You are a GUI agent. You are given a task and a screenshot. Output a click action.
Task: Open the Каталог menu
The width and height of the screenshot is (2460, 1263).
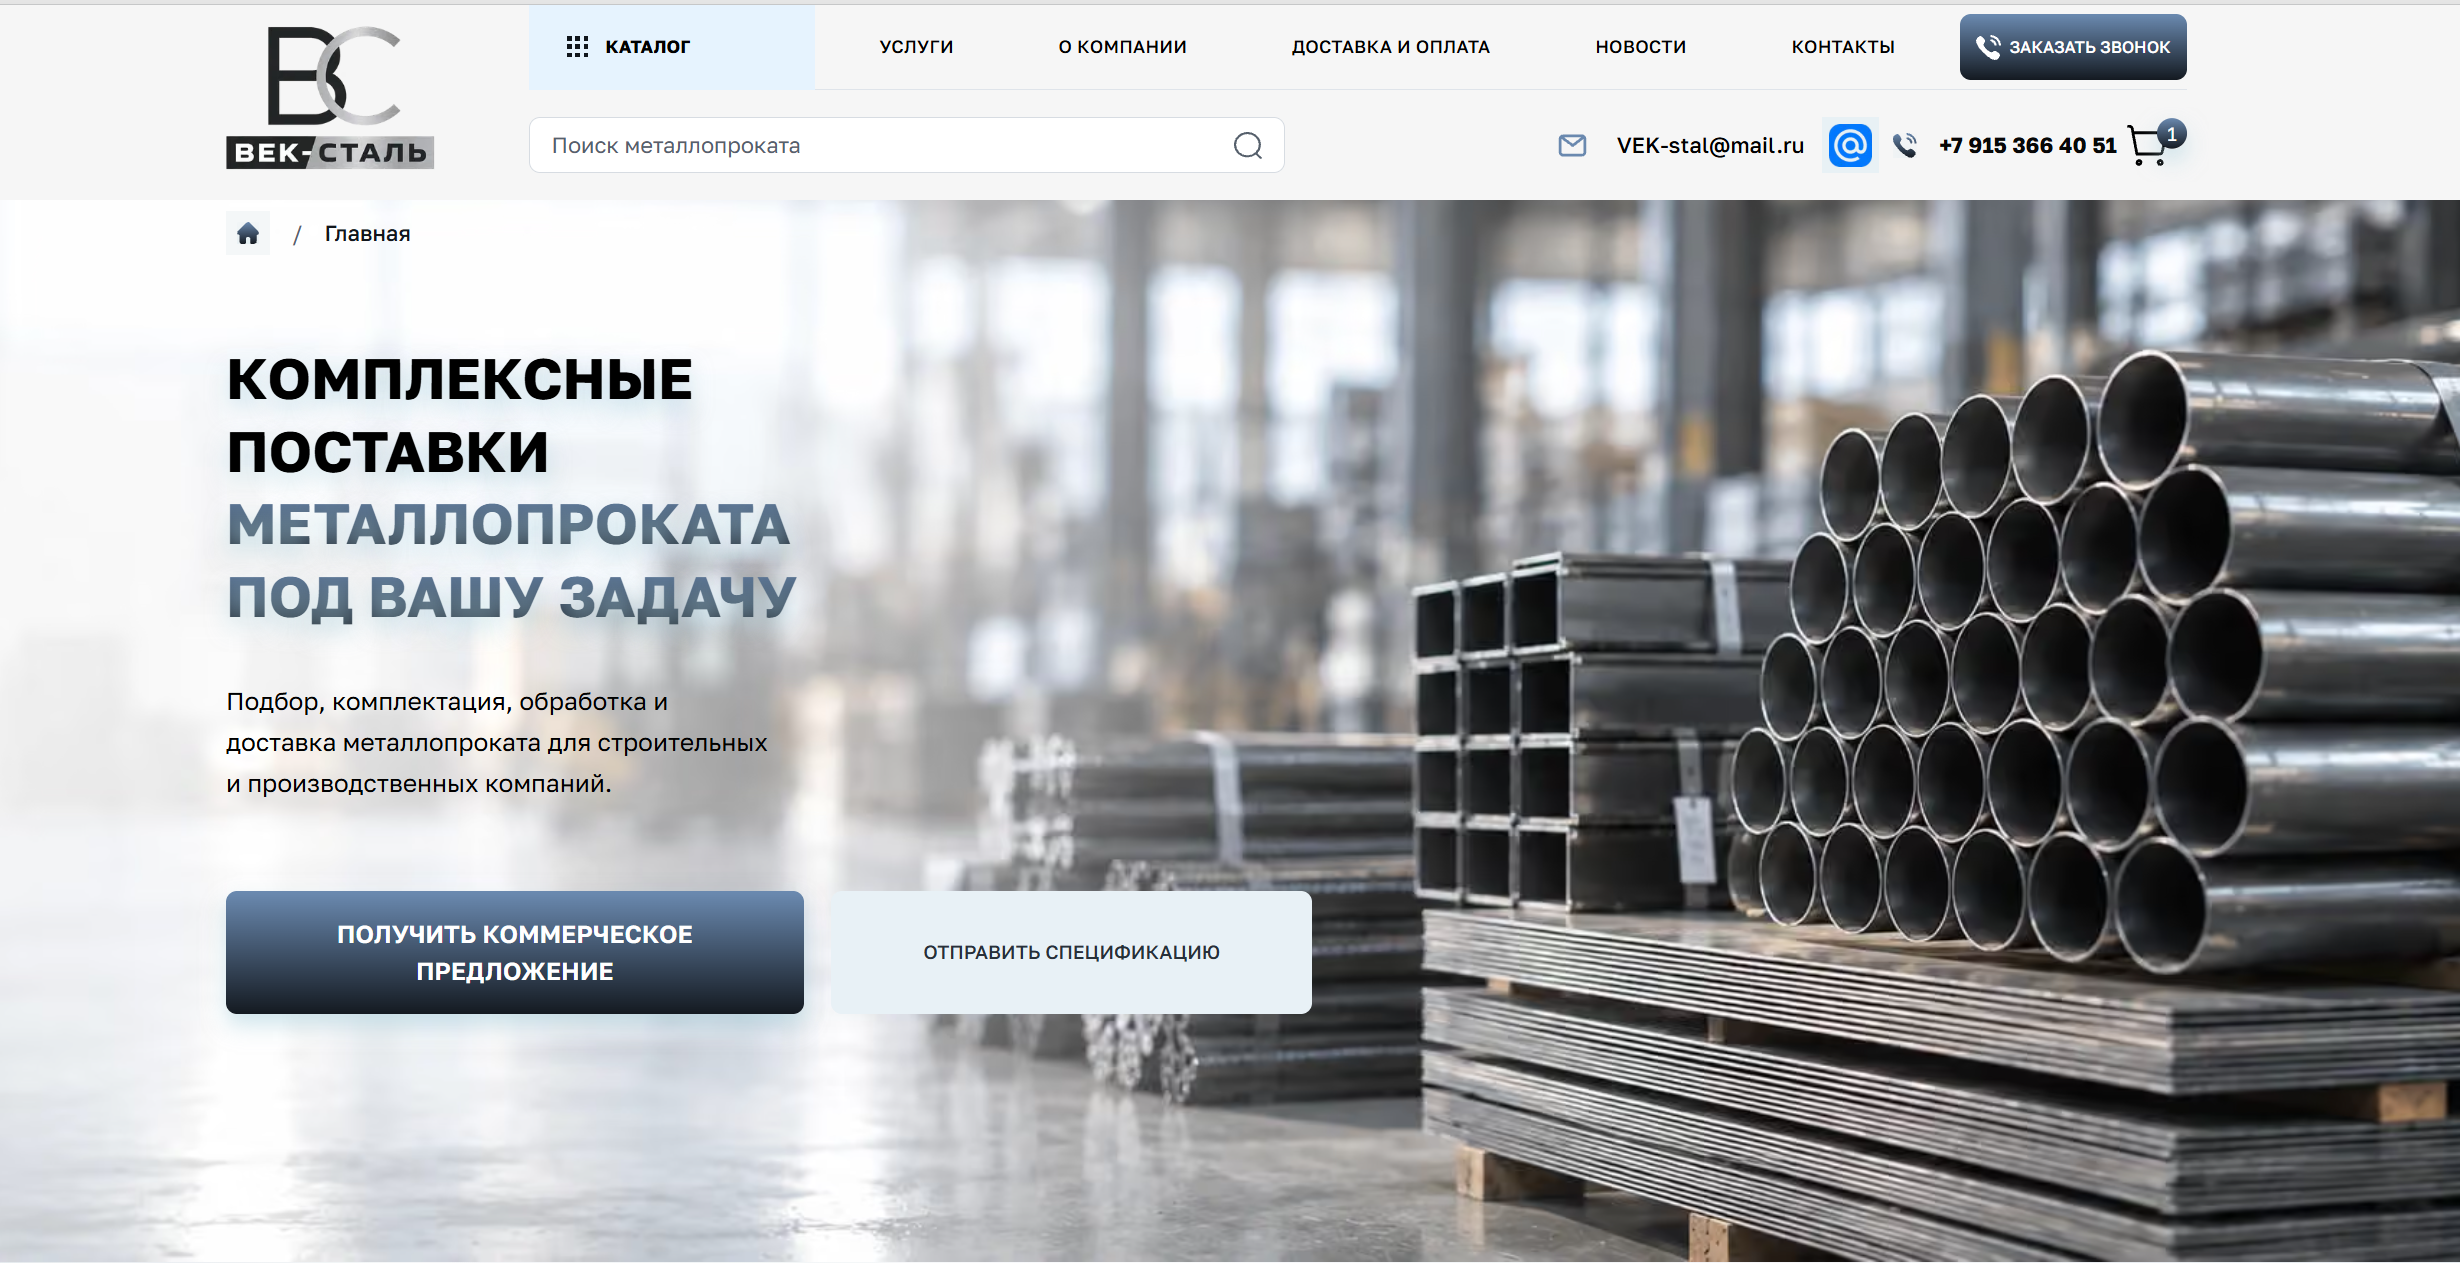coord(671,47)
